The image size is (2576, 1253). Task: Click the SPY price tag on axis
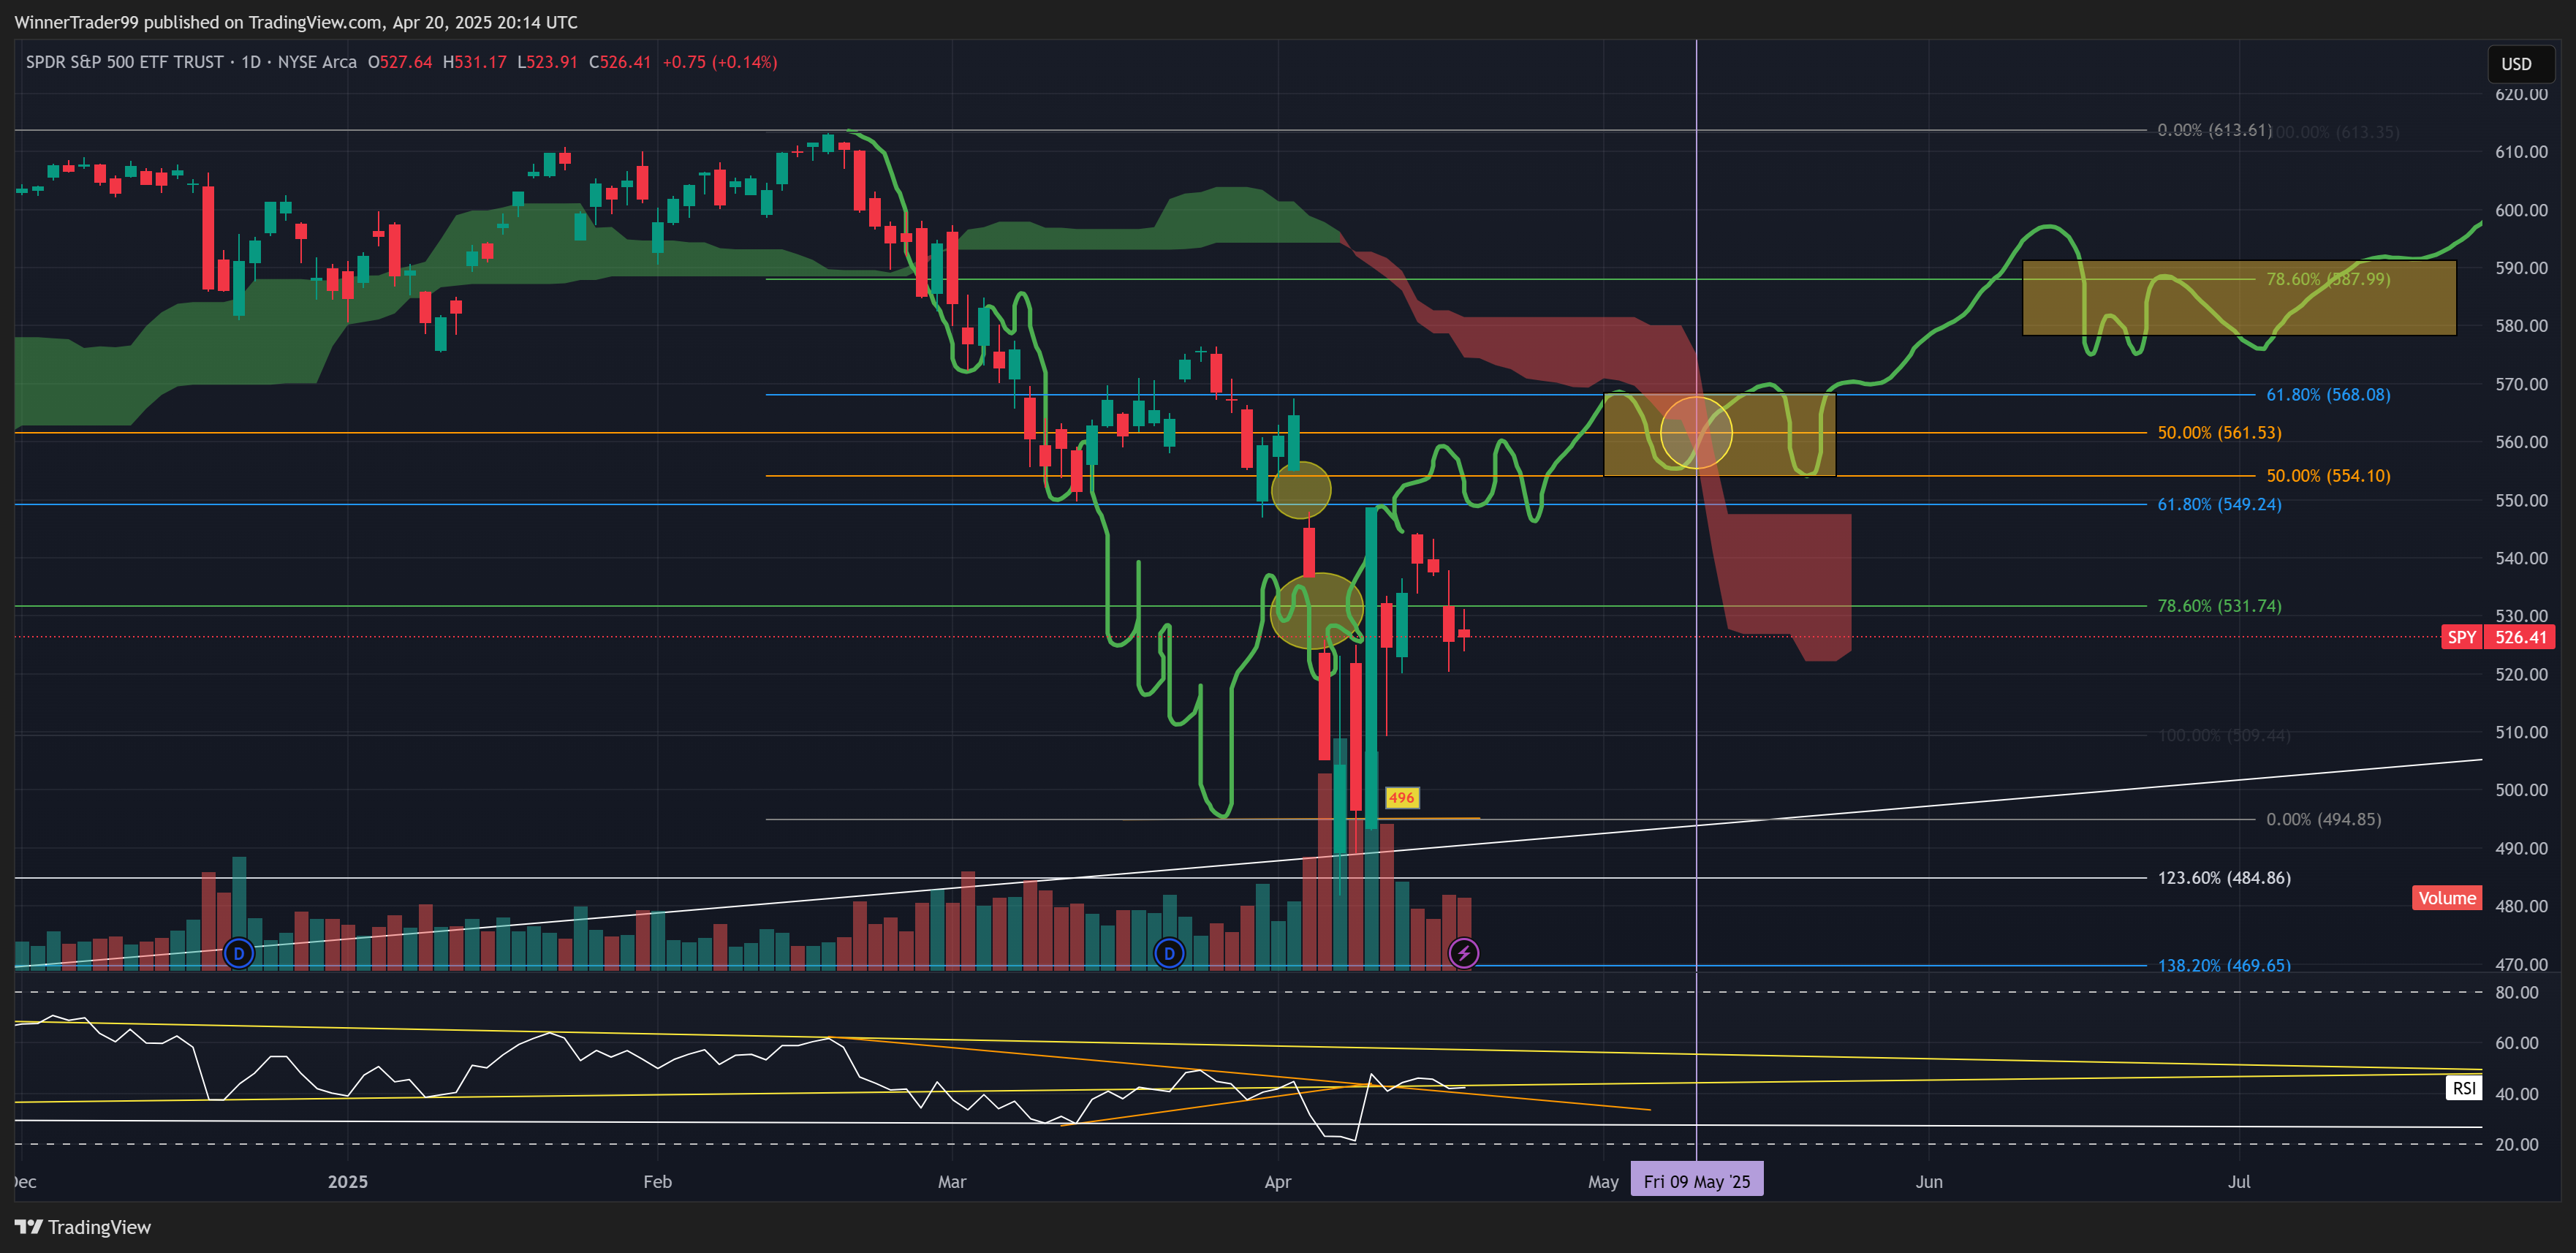coord(2461,637)
